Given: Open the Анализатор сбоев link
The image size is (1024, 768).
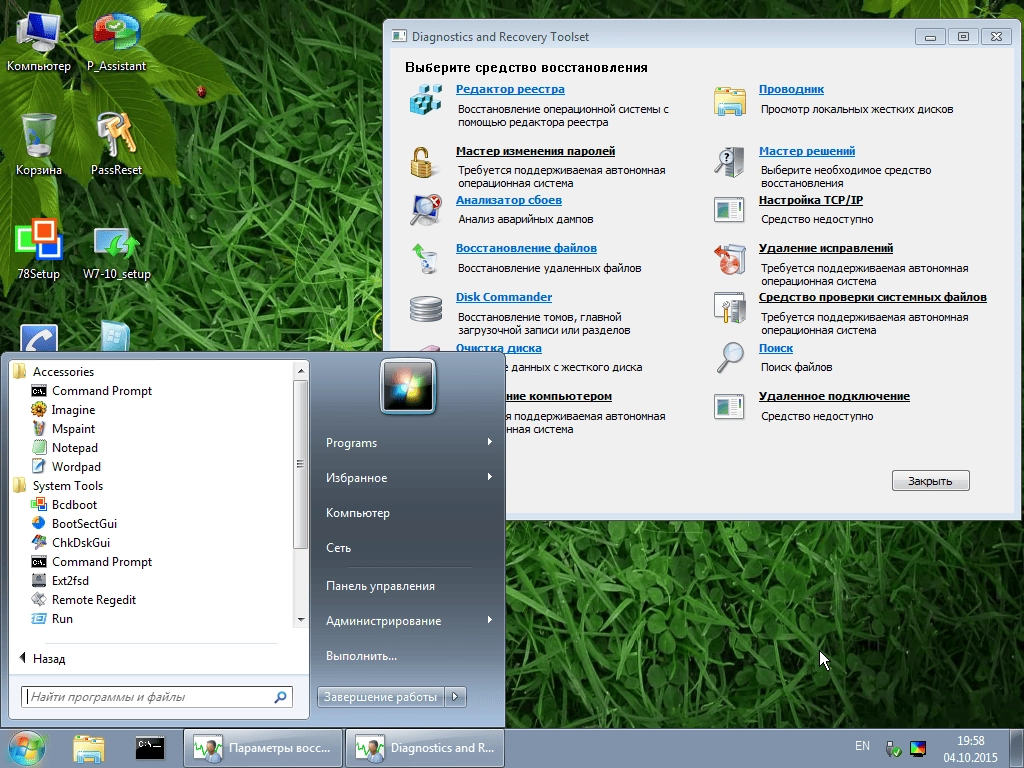Looking at the screenshot, I should click(x=509, y=200).
